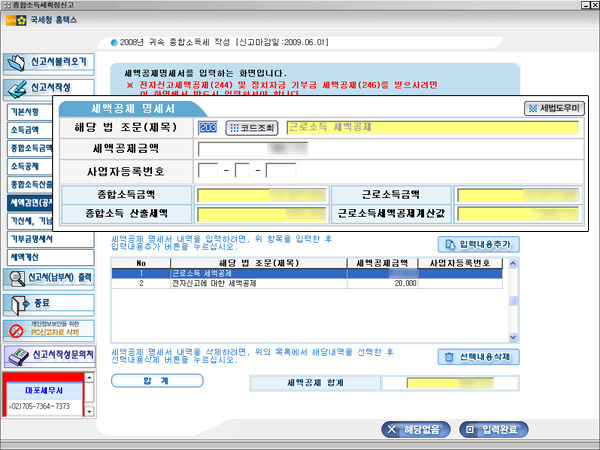The image size is (600, 450).
Task: Focus first 사업자등록번호 field
Action: click(208, 170)
